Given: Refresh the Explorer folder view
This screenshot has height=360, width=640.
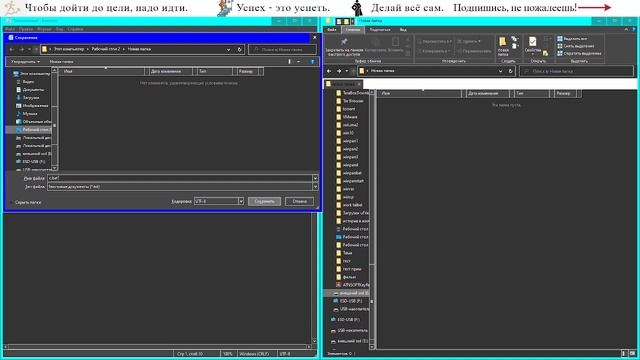Looking at the screenshot, I should tap(510, 71).
